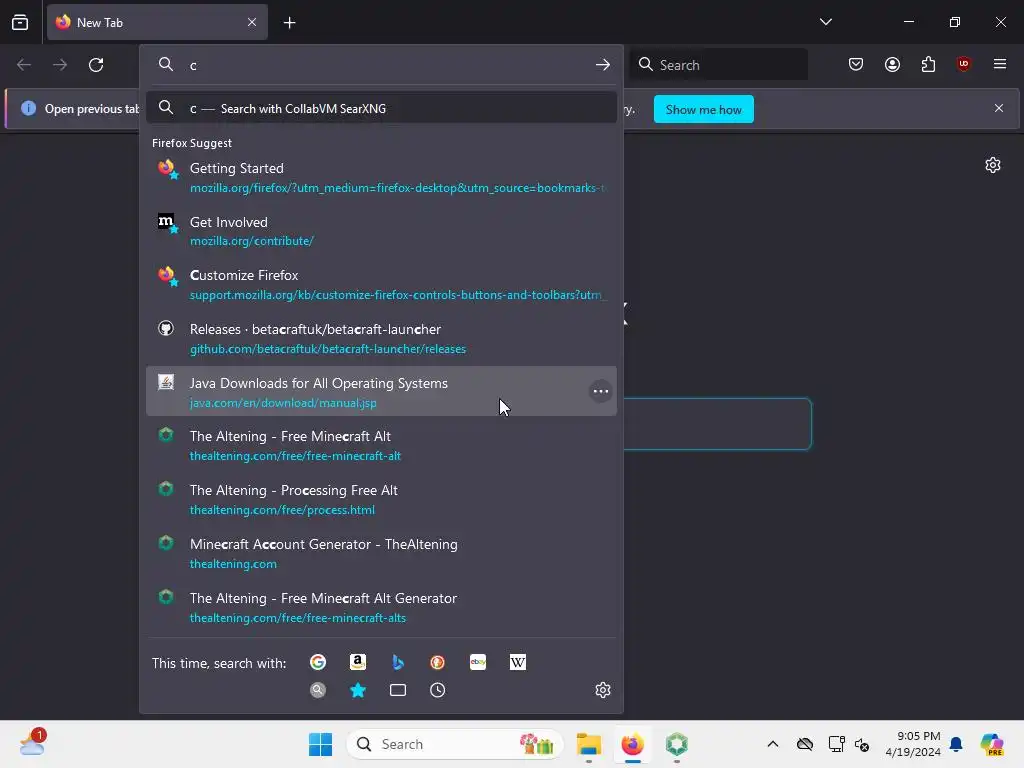Restrict search to Bookmarks star icon
Screen dimensions: 1024x768
click(x=358, y=690)
